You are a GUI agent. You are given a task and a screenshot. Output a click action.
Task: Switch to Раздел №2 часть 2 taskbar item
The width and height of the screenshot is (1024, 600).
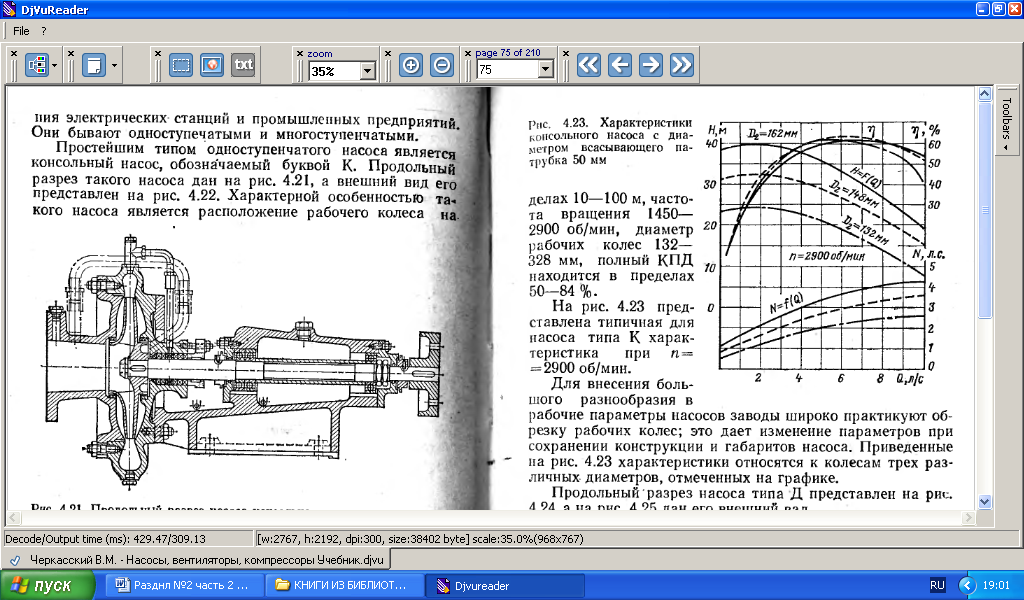pyautogui.click(x=185, y=586)
